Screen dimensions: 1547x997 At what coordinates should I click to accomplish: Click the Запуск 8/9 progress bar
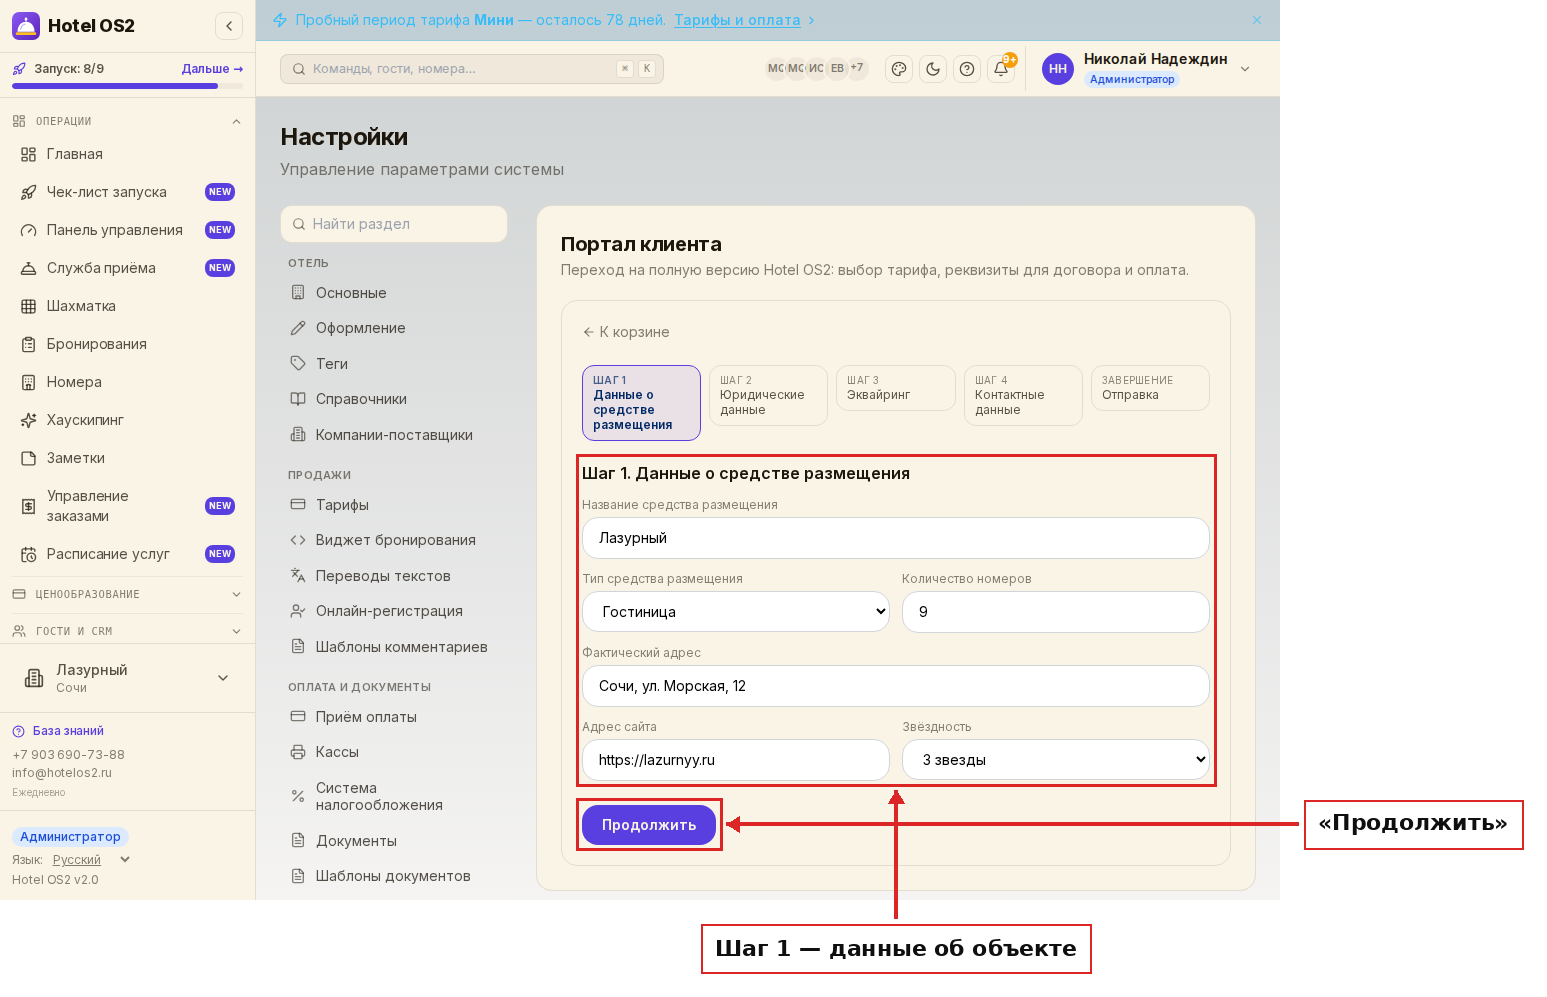coord(128,86)
